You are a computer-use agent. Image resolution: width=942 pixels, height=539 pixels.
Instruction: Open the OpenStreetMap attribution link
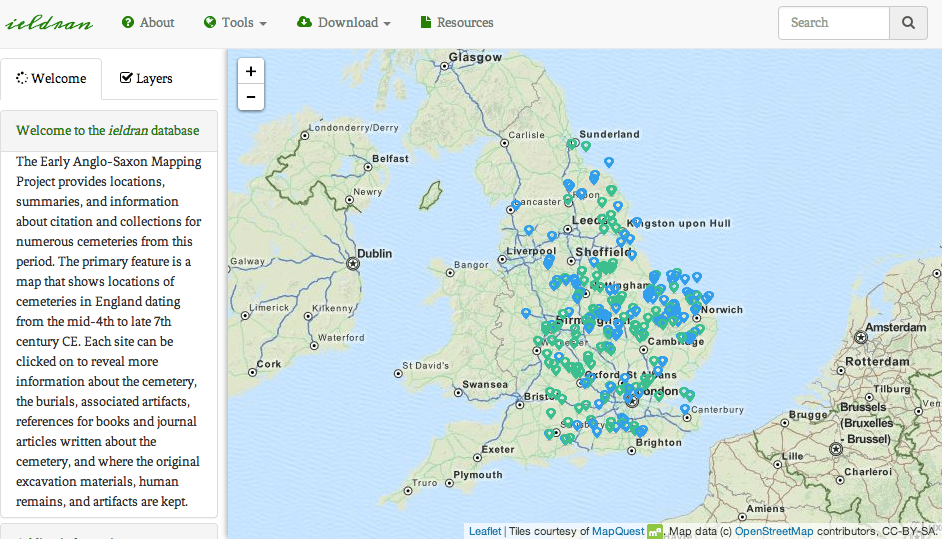(x=773, y=531)
